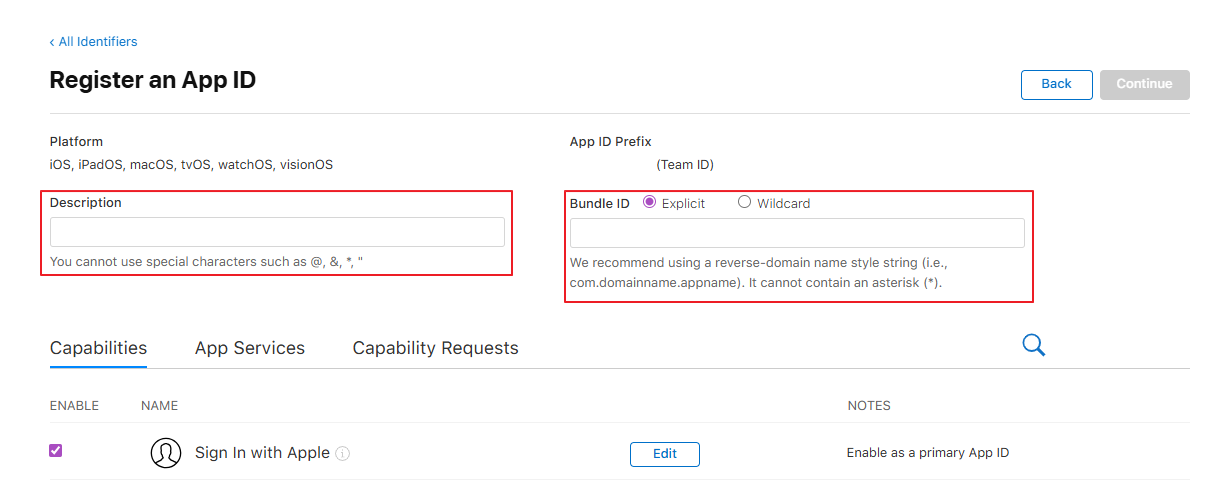The image size is (1220, 489).
Task: Choose the Wildcard Bundle ID option
Action: pos(744,202)
